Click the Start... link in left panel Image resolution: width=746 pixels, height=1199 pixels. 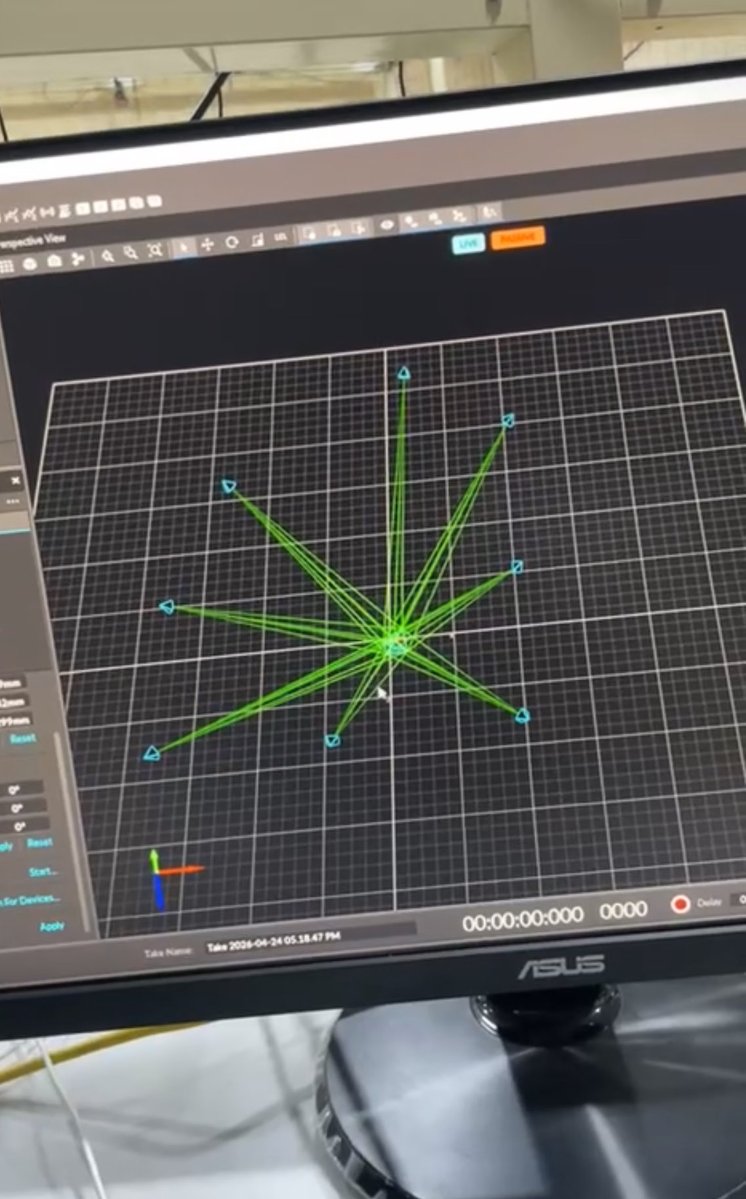[43, 872]
